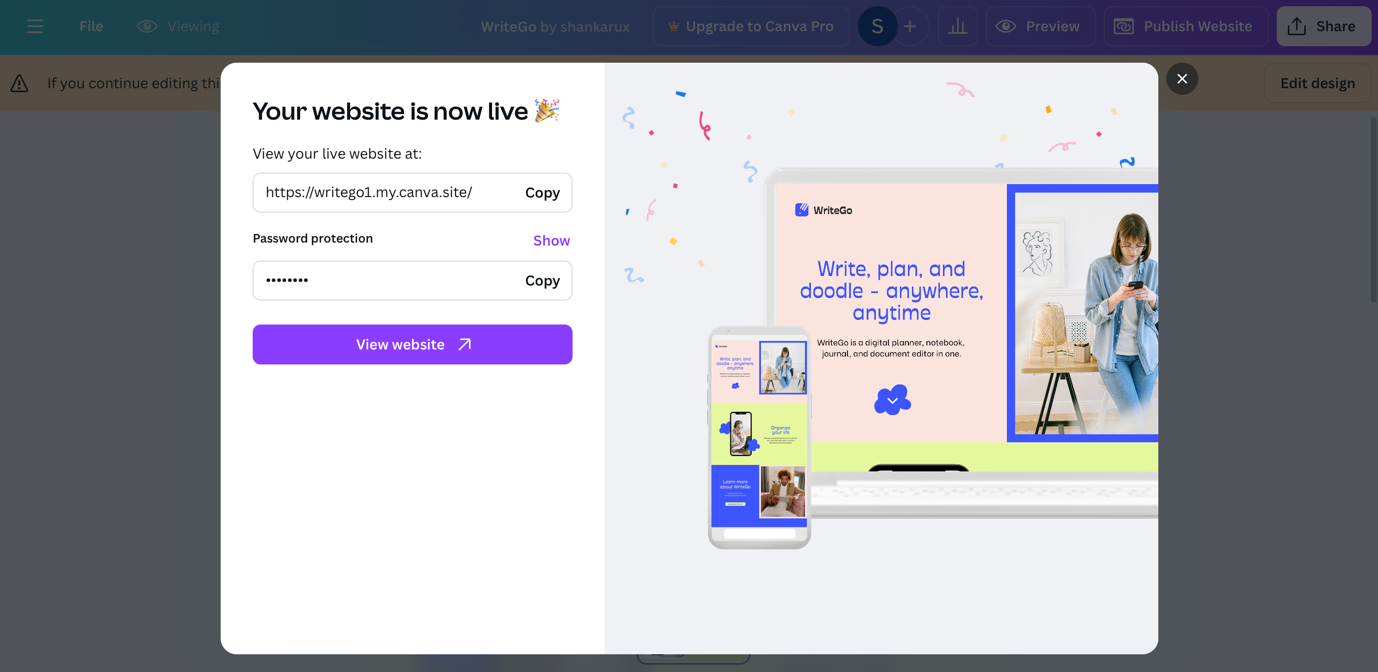Click the Share button
The width and height of the screenshot is (1378, 672).
pos(1323,27)
